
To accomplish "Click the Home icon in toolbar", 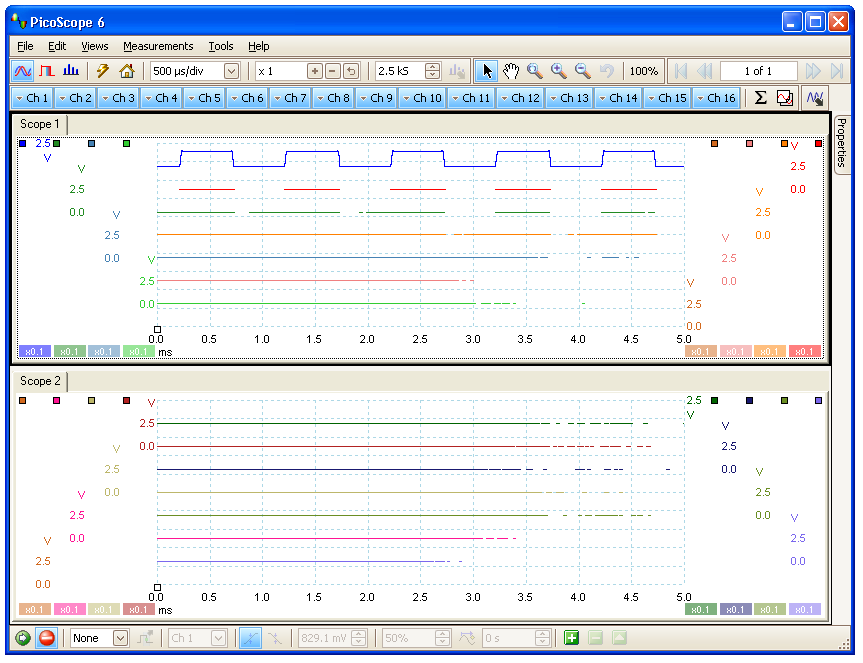I will [x=127, y=71].
